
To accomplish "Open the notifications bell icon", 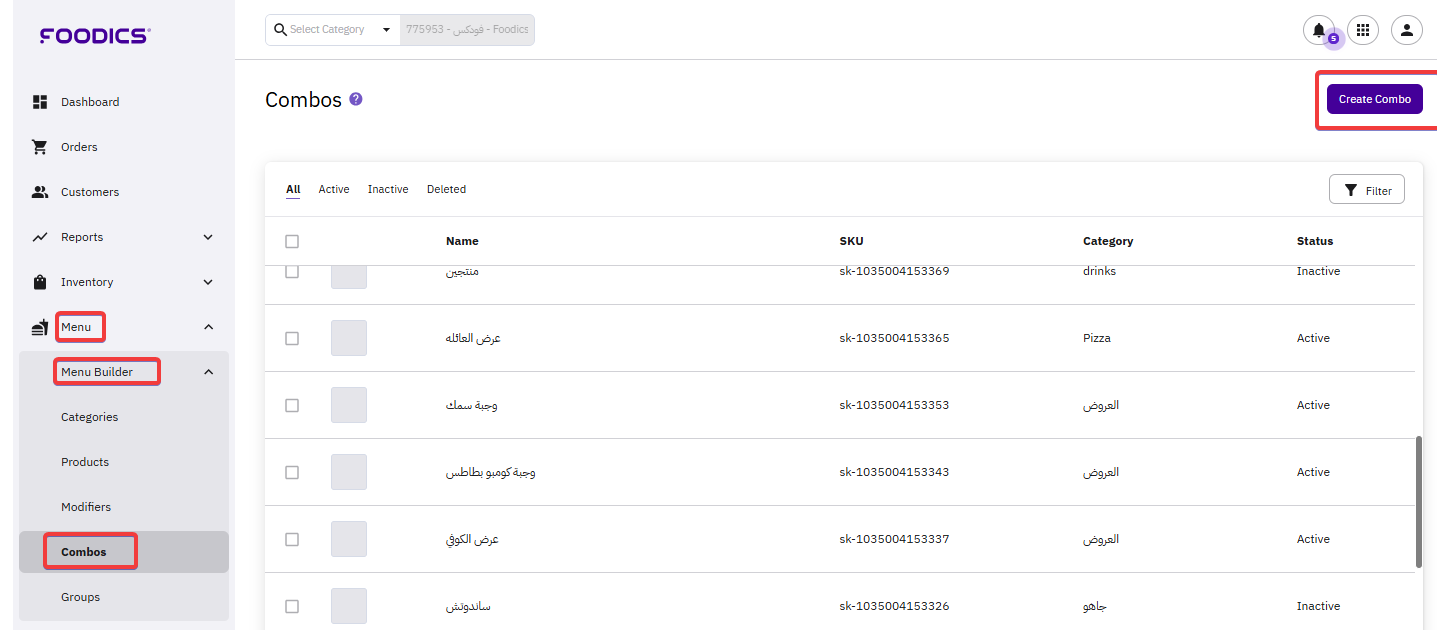I will [1318, 30].
